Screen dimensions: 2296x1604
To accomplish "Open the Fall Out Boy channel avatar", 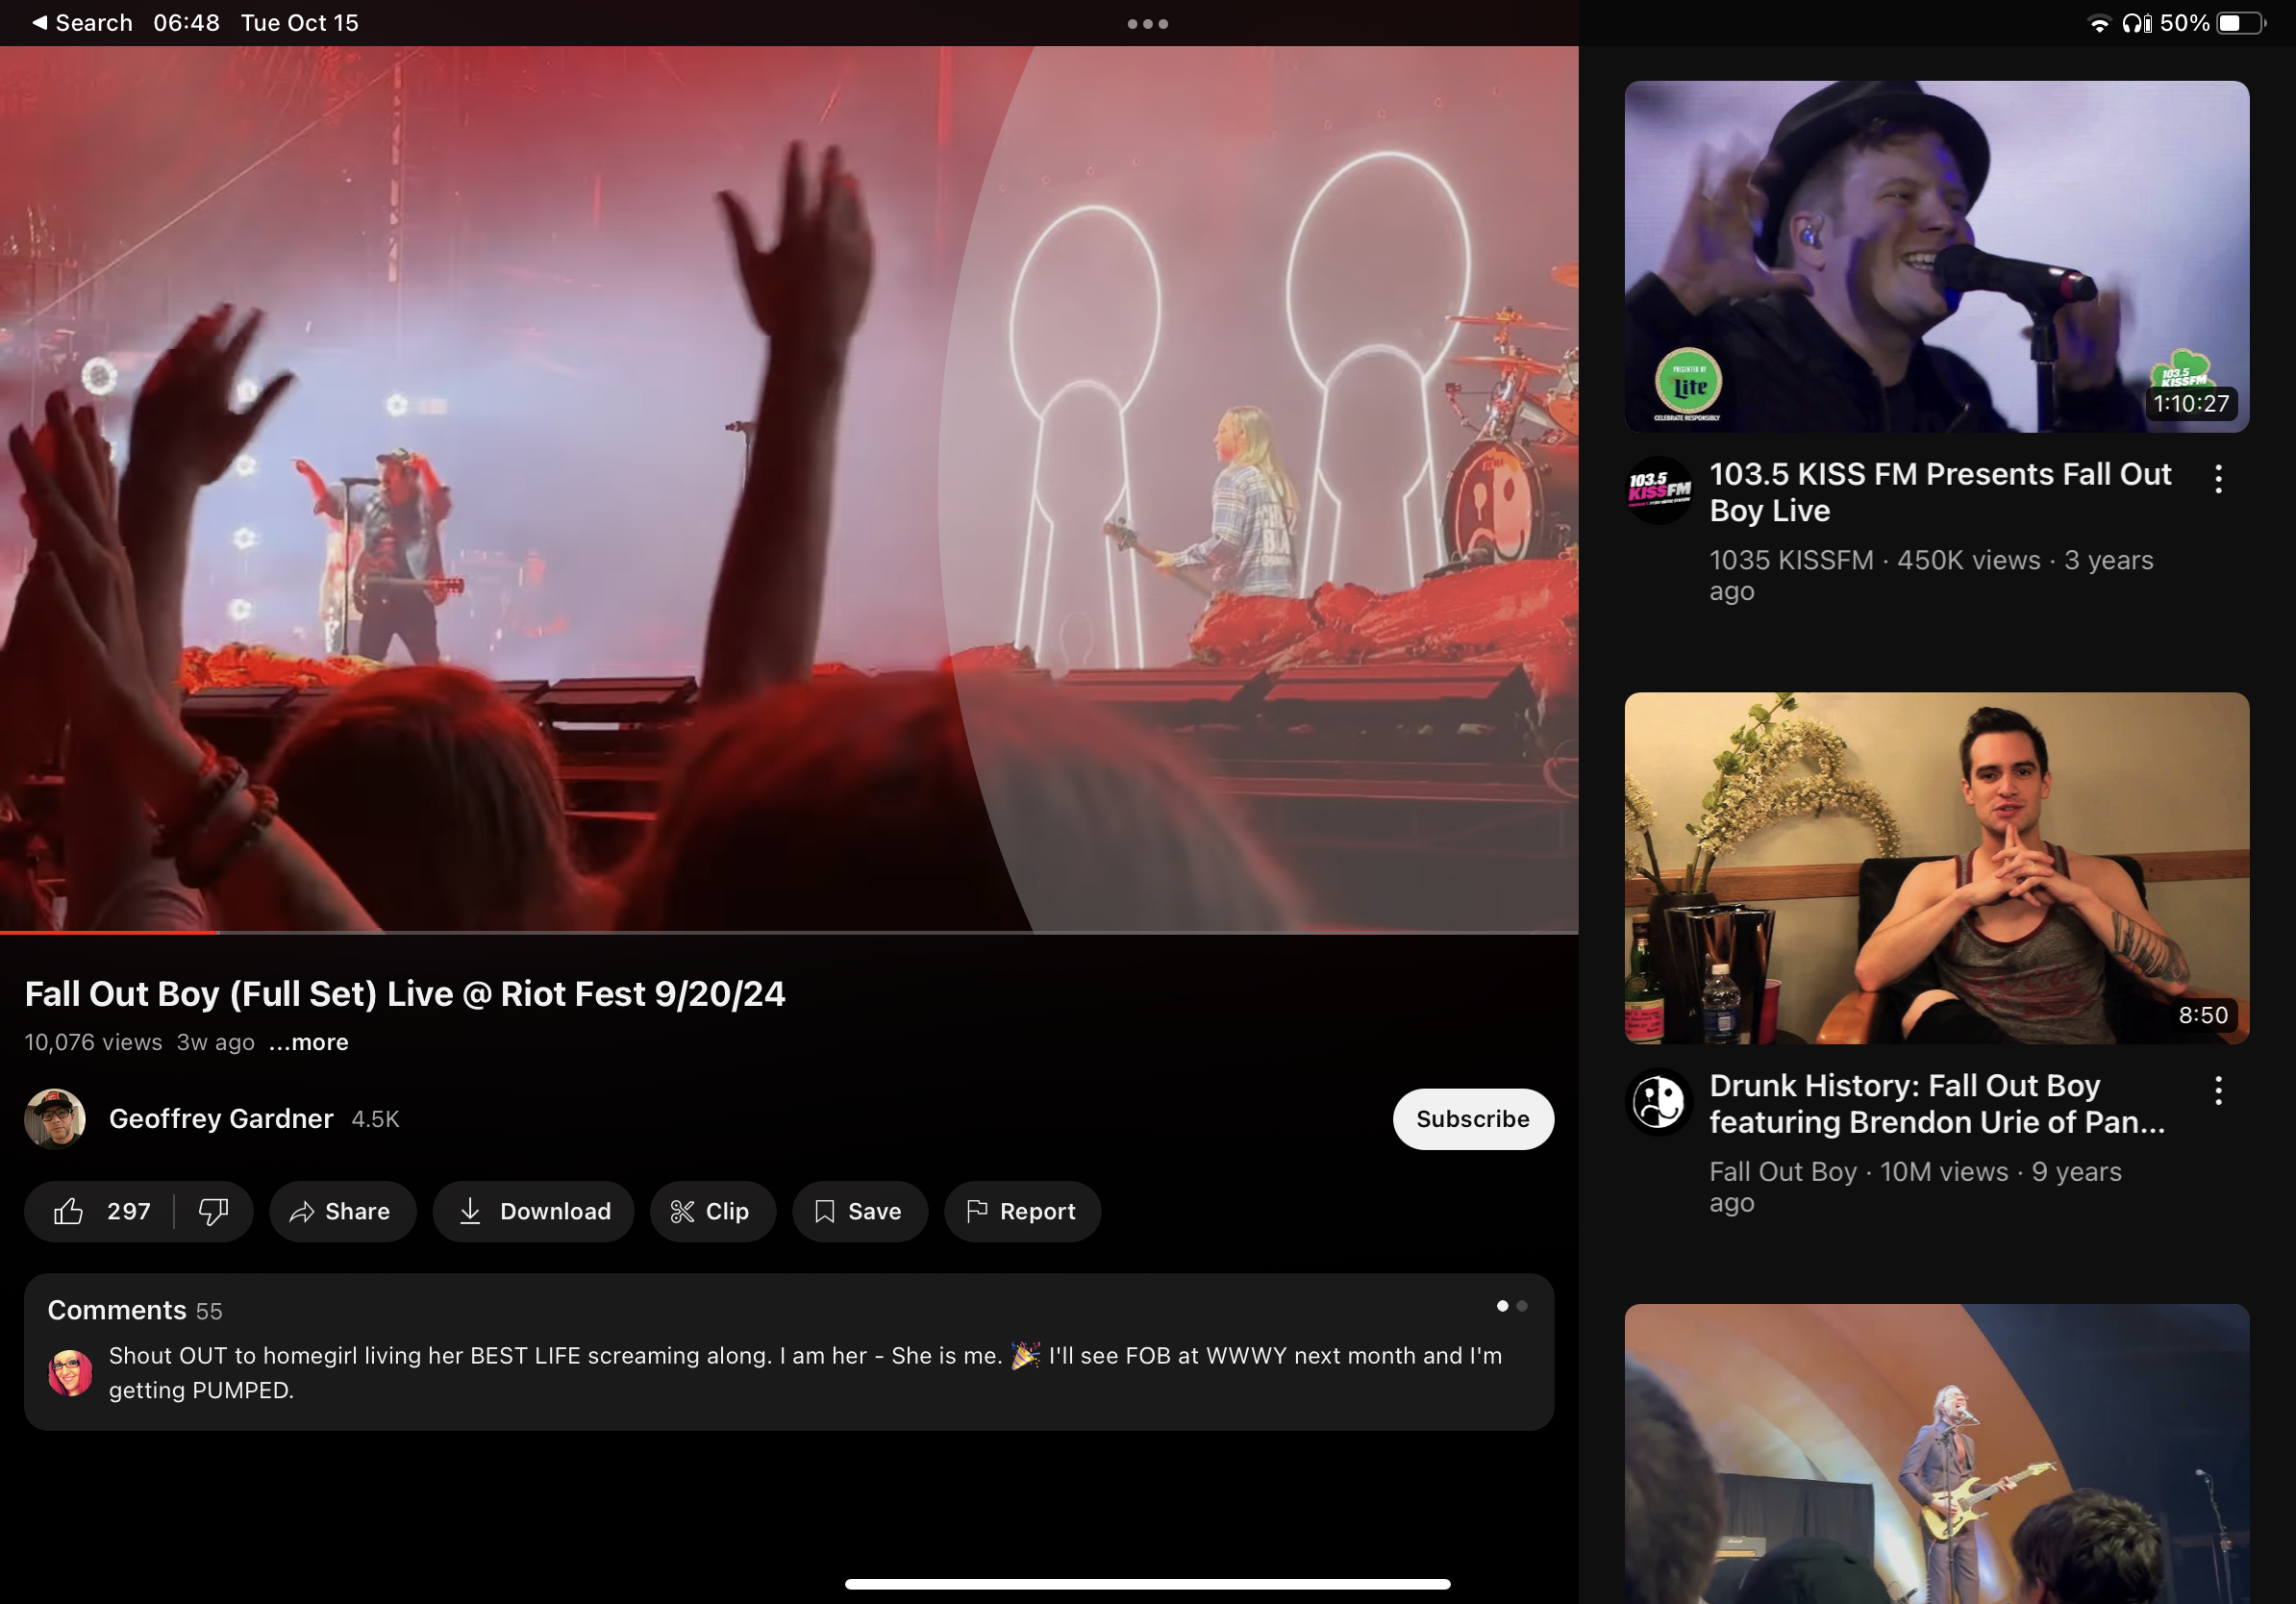I will coord(1659,1102).
